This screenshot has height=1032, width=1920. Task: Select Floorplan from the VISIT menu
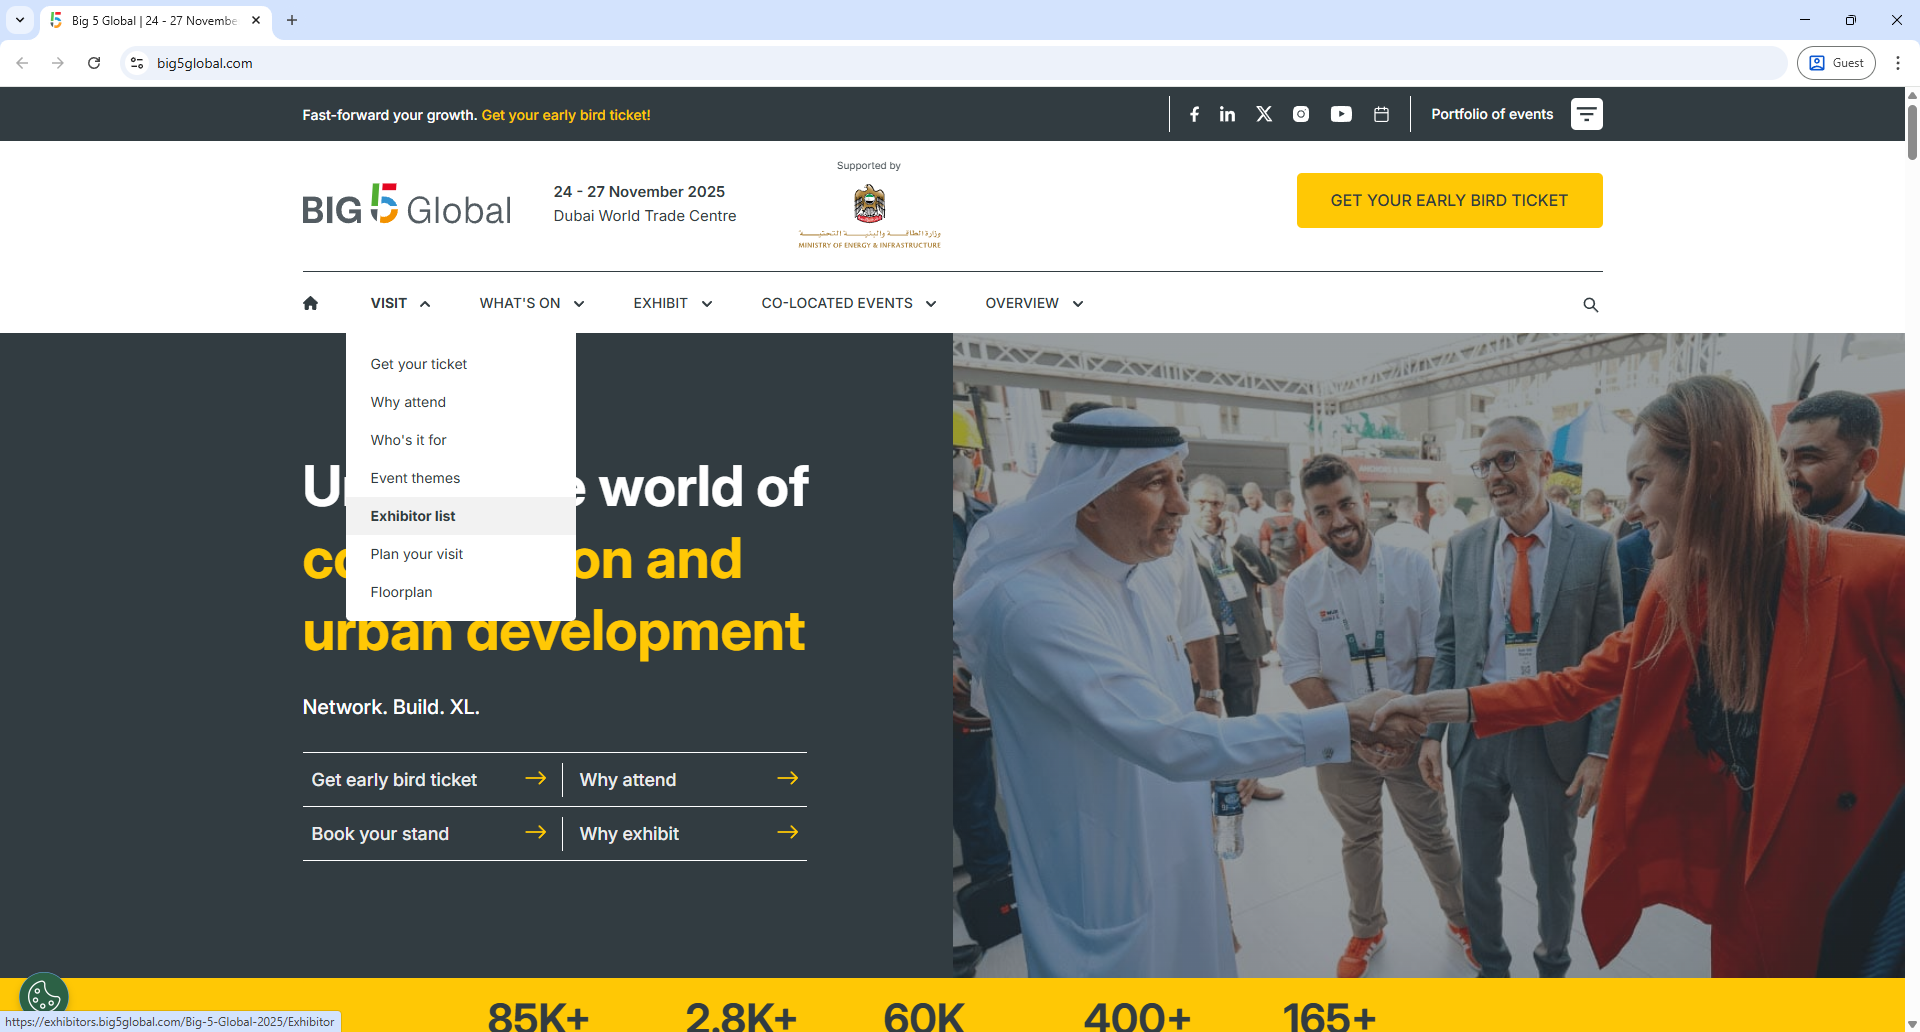tap(401, 591)
